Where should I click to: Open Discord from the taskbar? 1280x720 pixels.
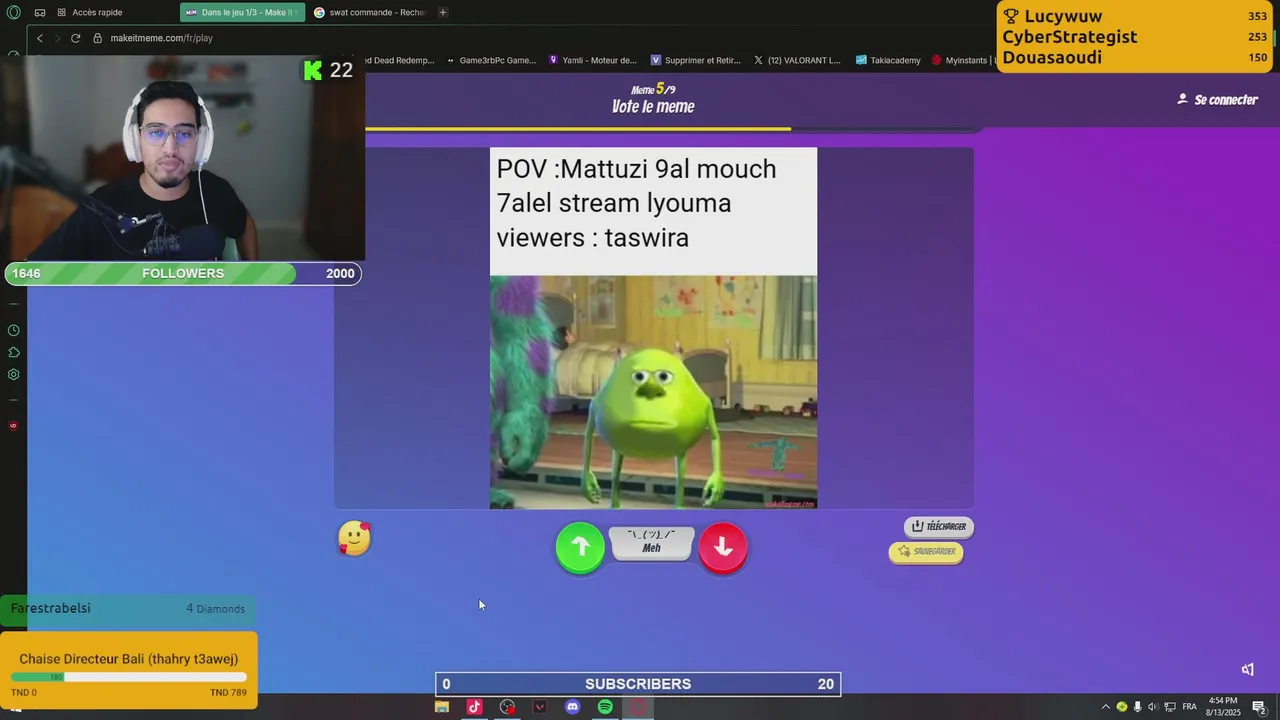click(572, 707)
